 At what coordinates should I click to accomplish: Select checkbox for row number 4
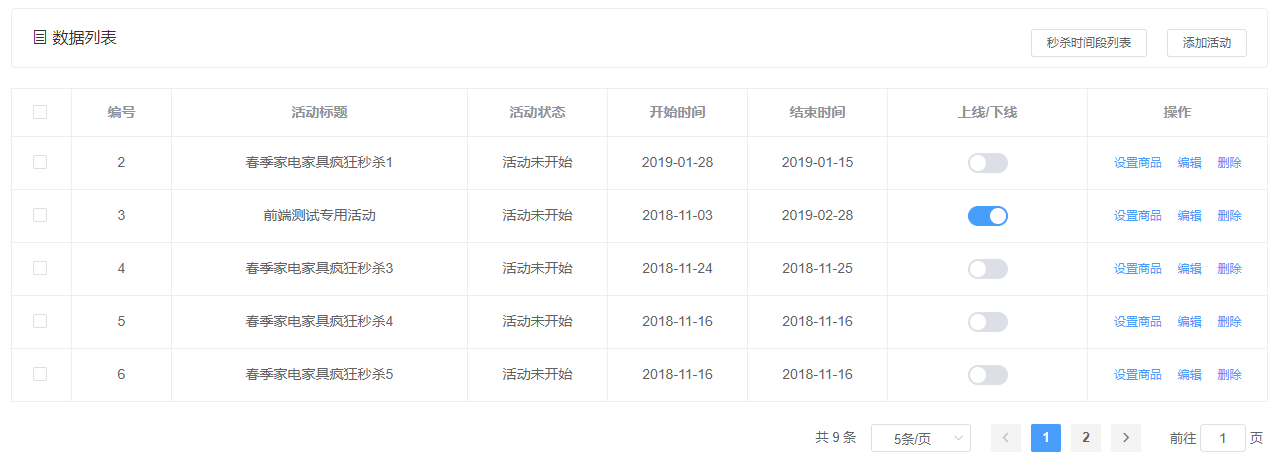[x=40, y=268]
